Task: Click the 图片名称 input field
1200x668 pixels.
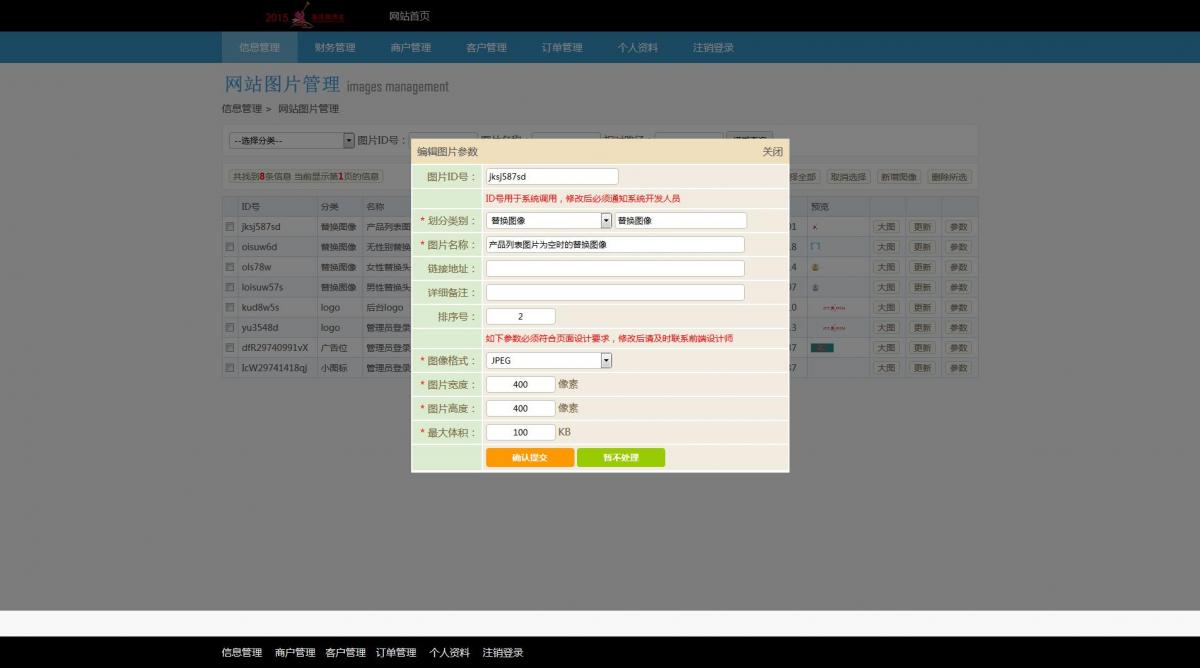Action: point(615,244)
